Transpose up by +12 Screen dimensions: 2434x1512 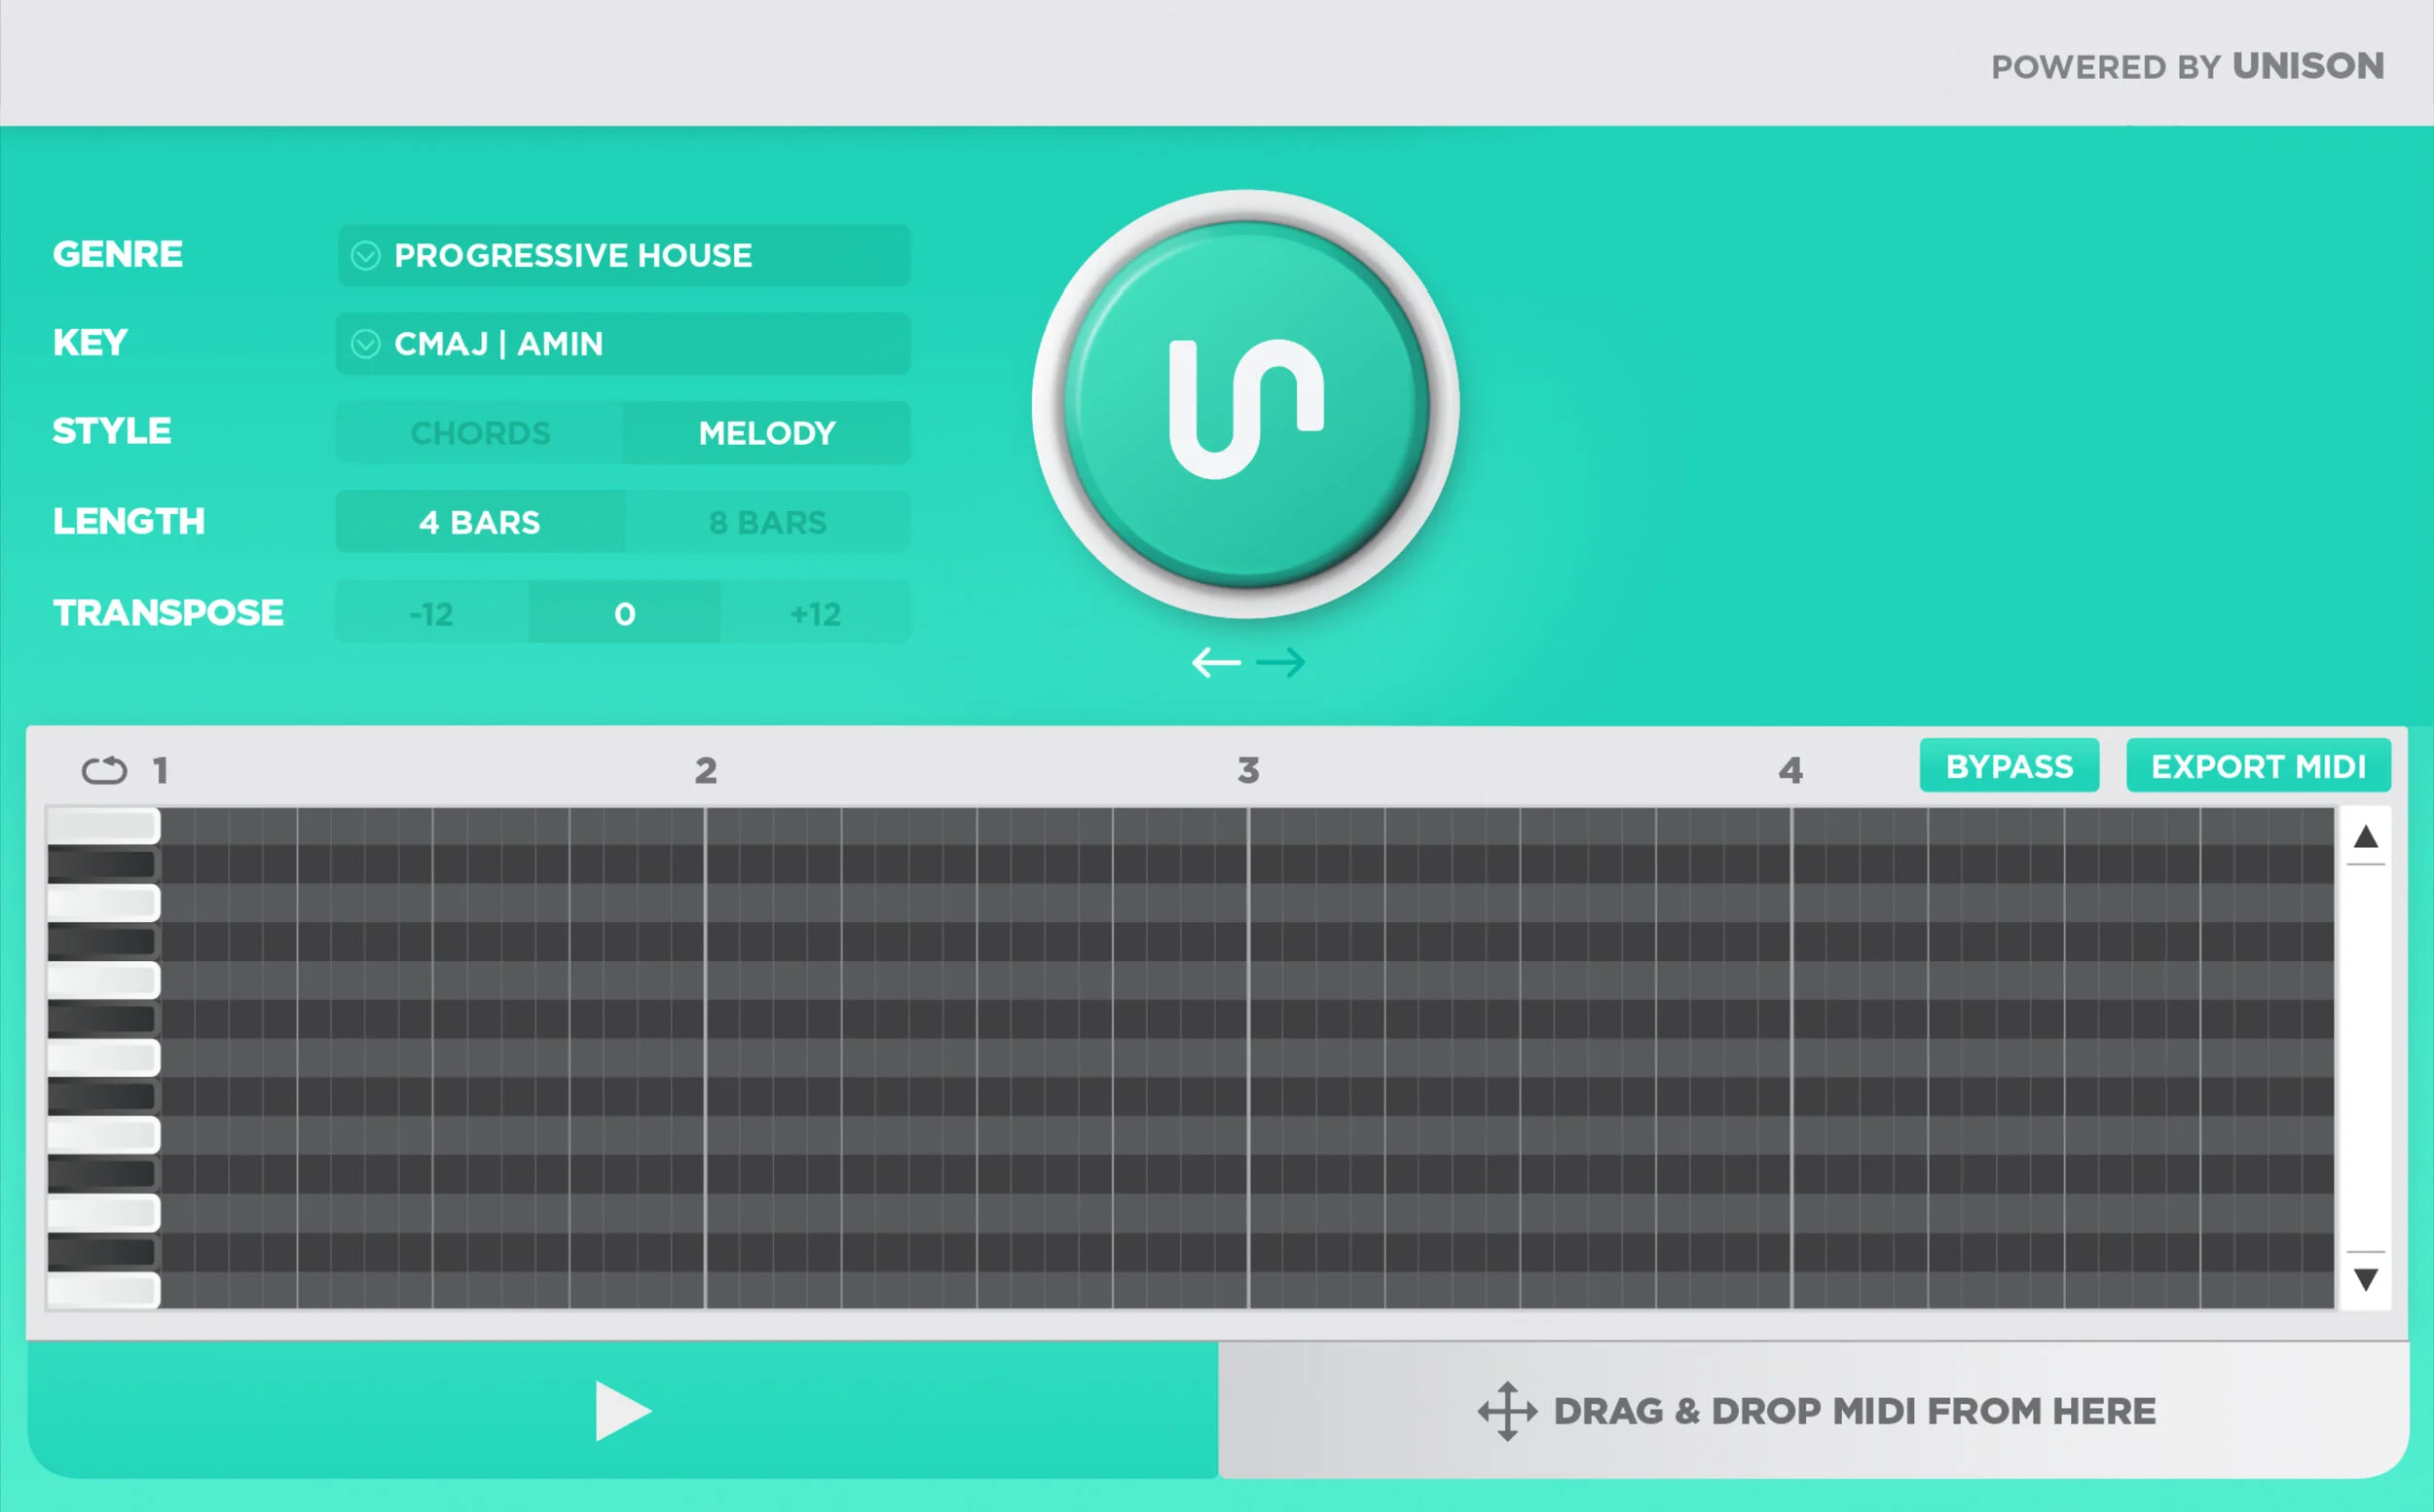click(815, 613)
